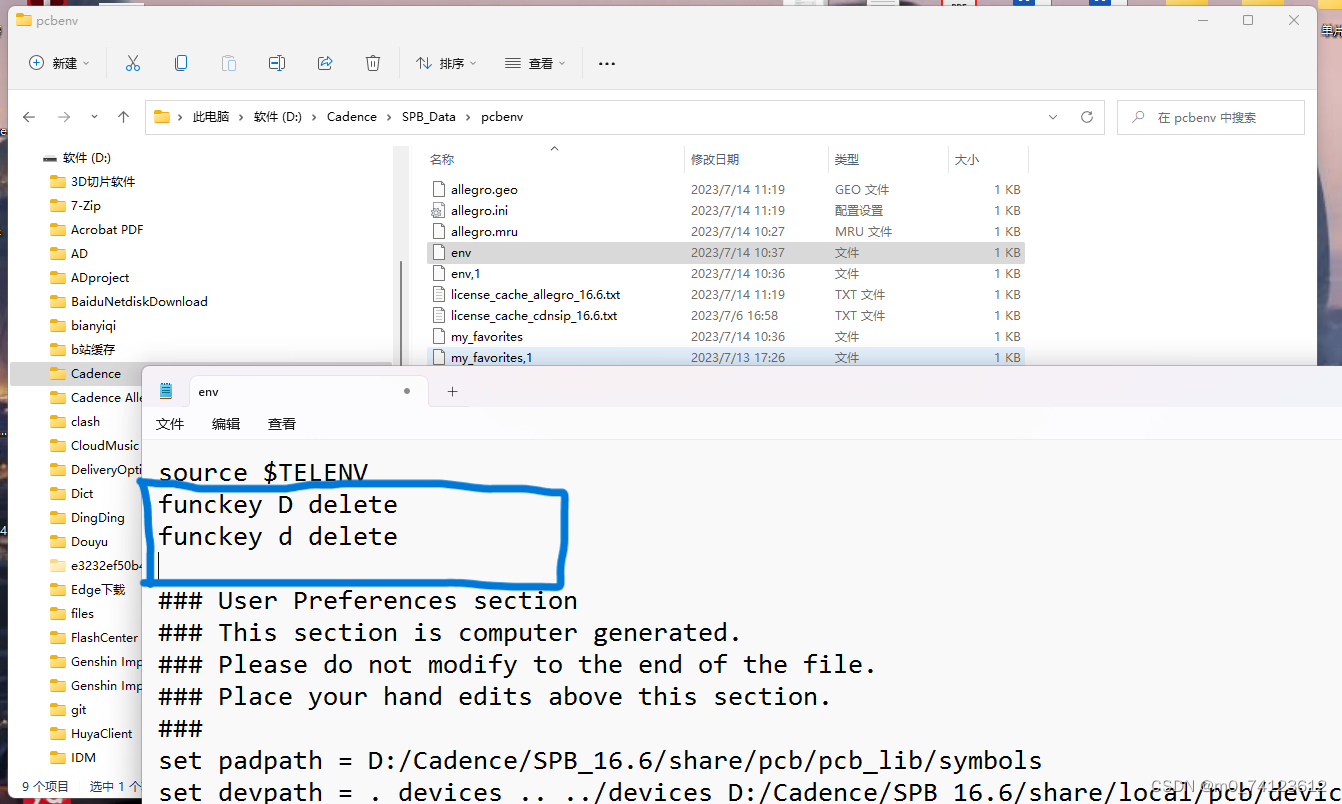Viewport: 1342px width, 804px height.
Task: Click the Rename icon in toolbar
Action: coord(277,63)
